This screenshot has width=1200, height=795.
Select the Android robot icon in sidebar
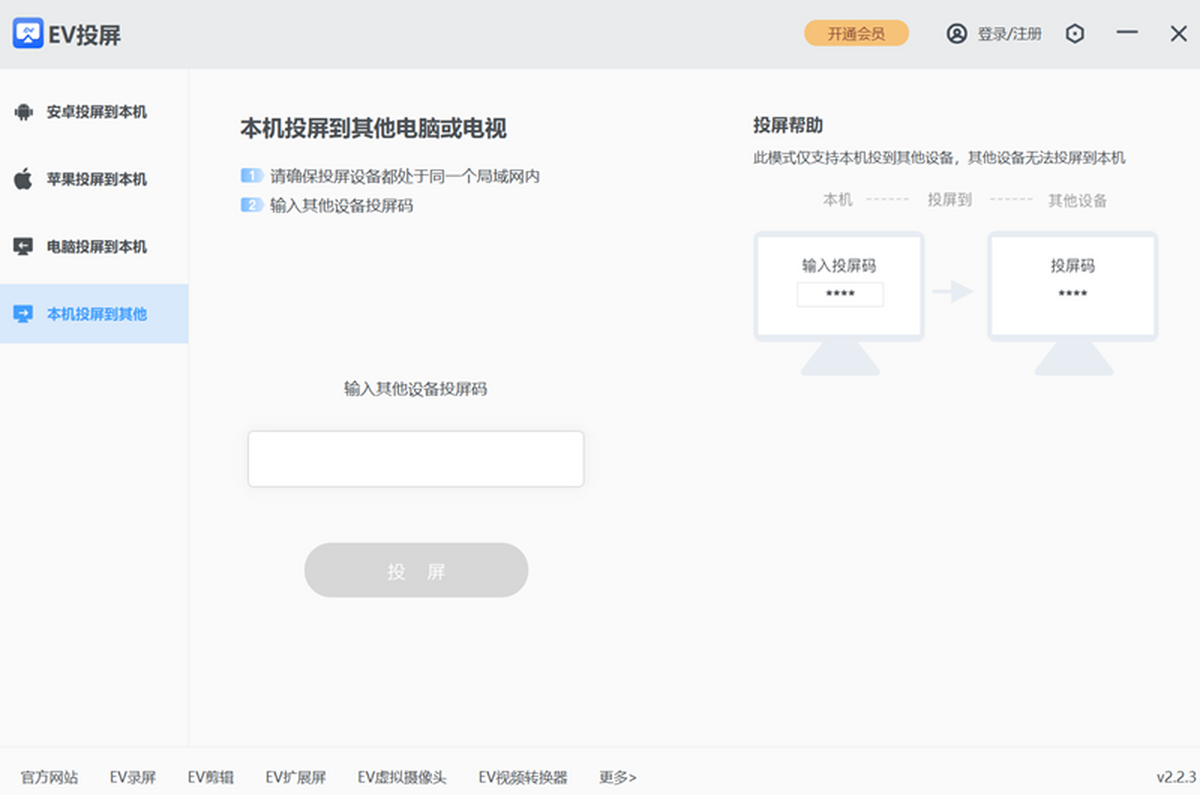[23, 112]
